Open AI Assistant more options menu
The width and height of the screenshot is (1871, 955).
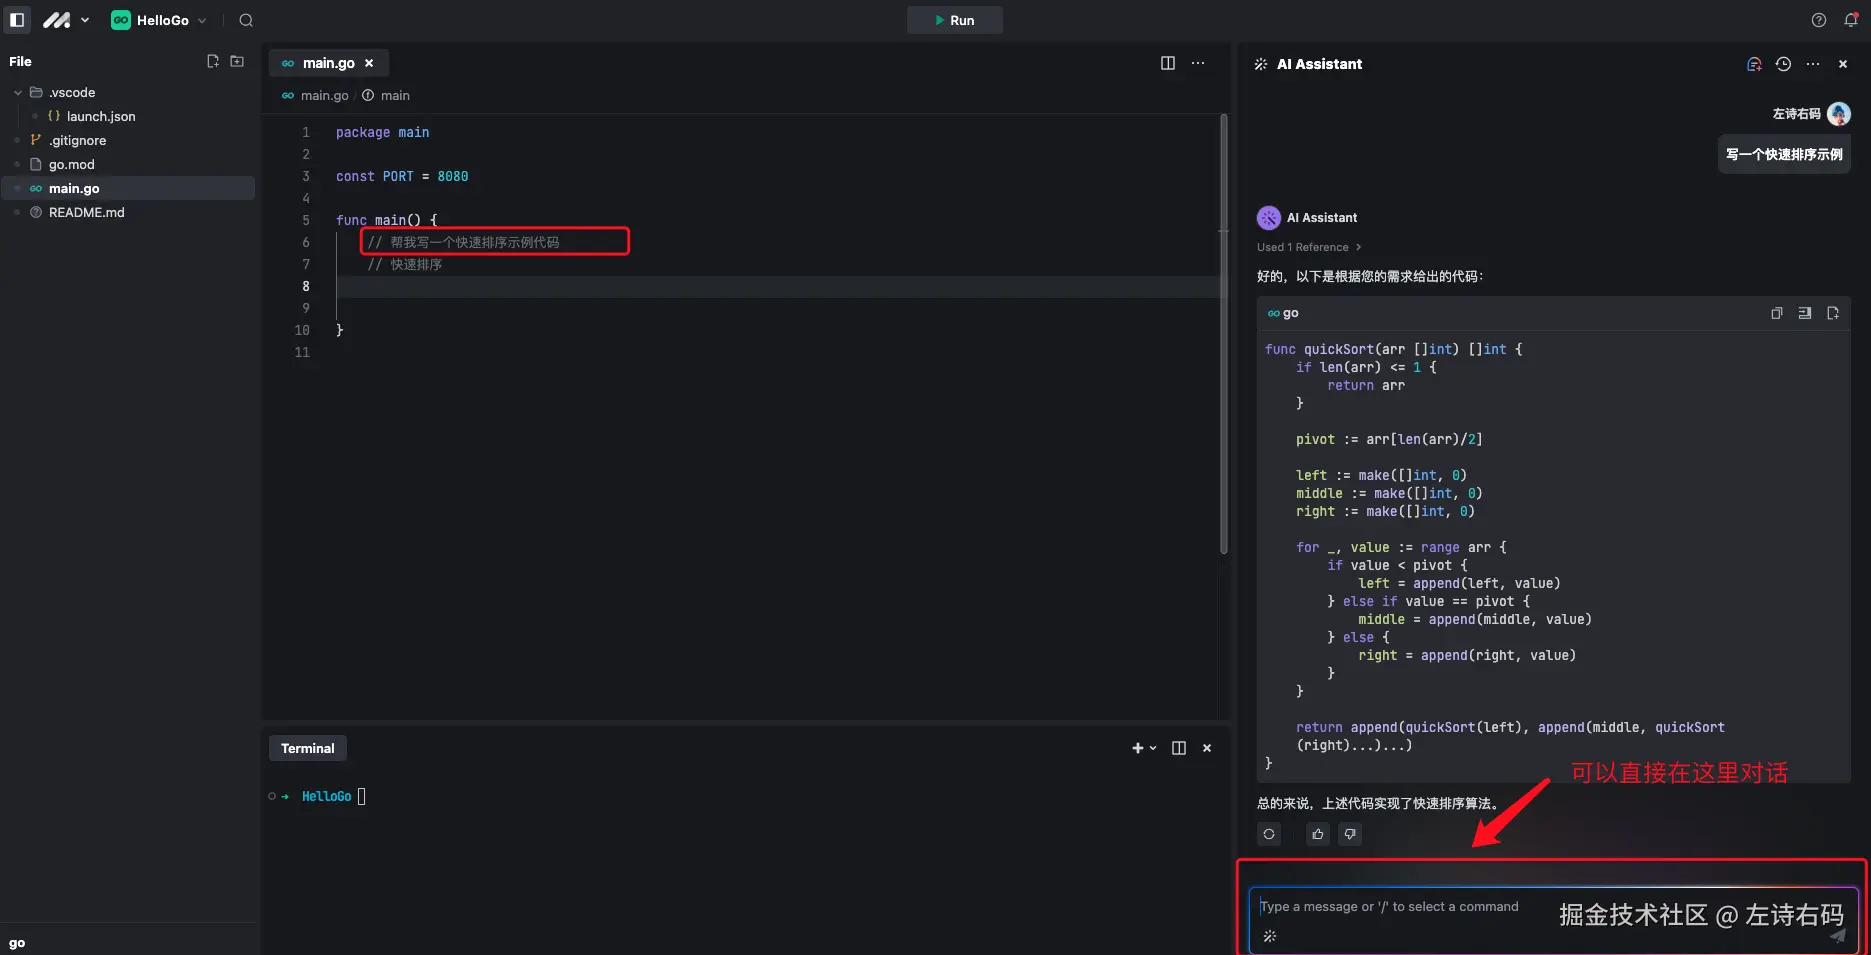[1813, 64]
